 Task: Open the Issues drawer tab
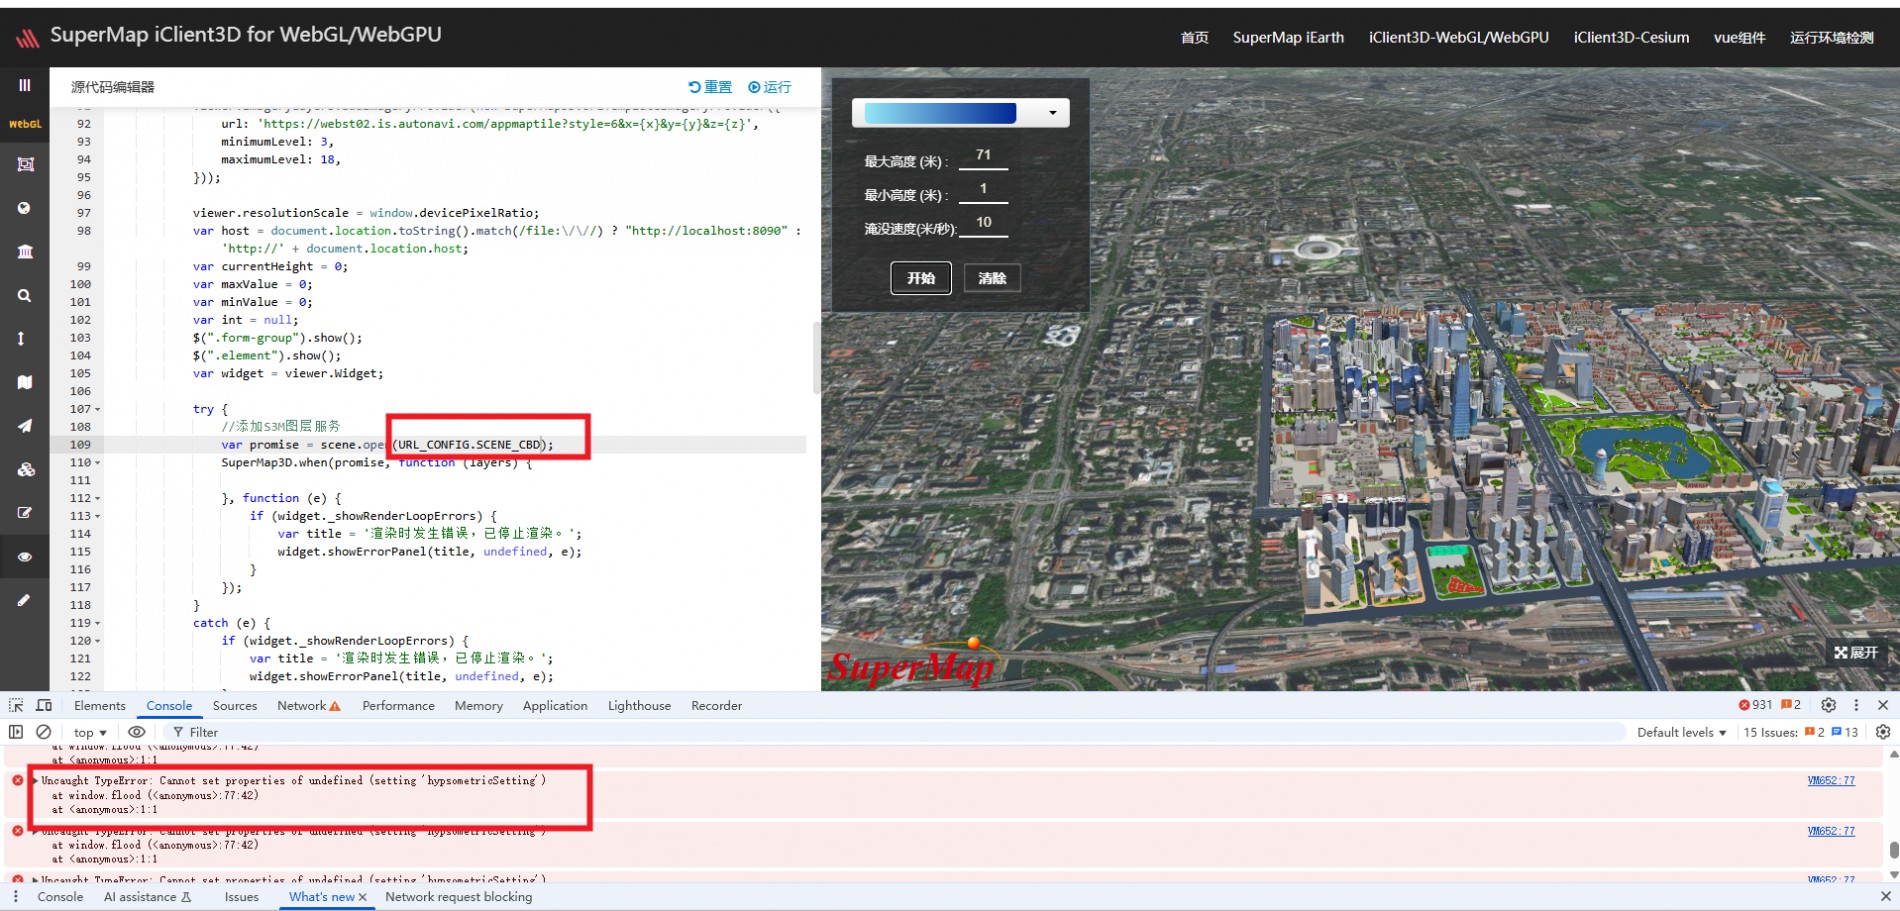click(241, 897)
